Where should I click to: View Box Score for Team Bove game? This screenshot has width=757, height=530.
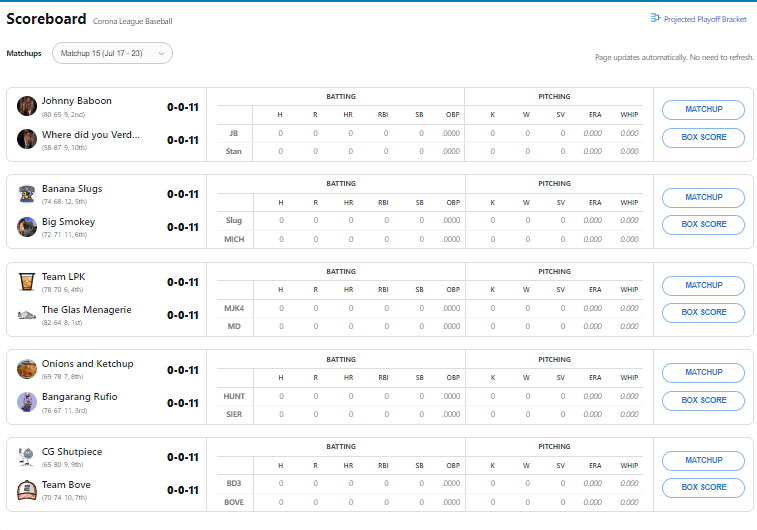point(703,488)
